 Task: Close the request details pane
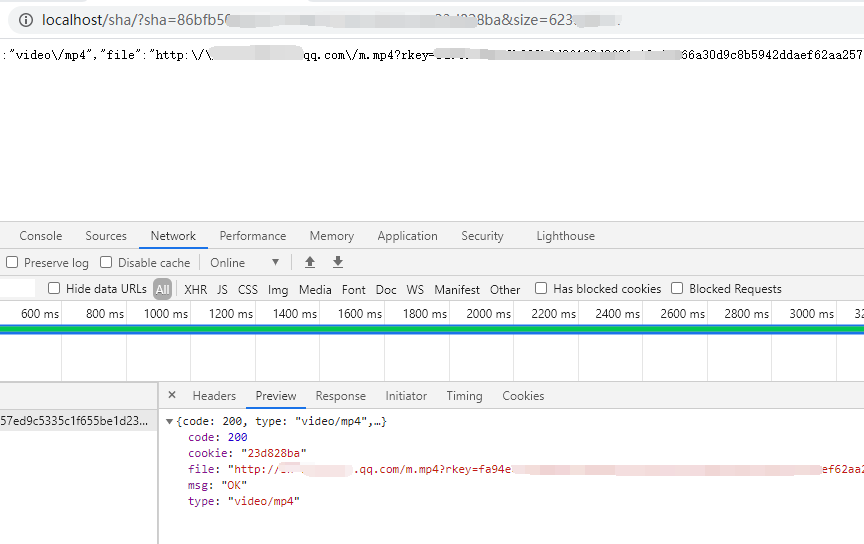tap(172, 396)
